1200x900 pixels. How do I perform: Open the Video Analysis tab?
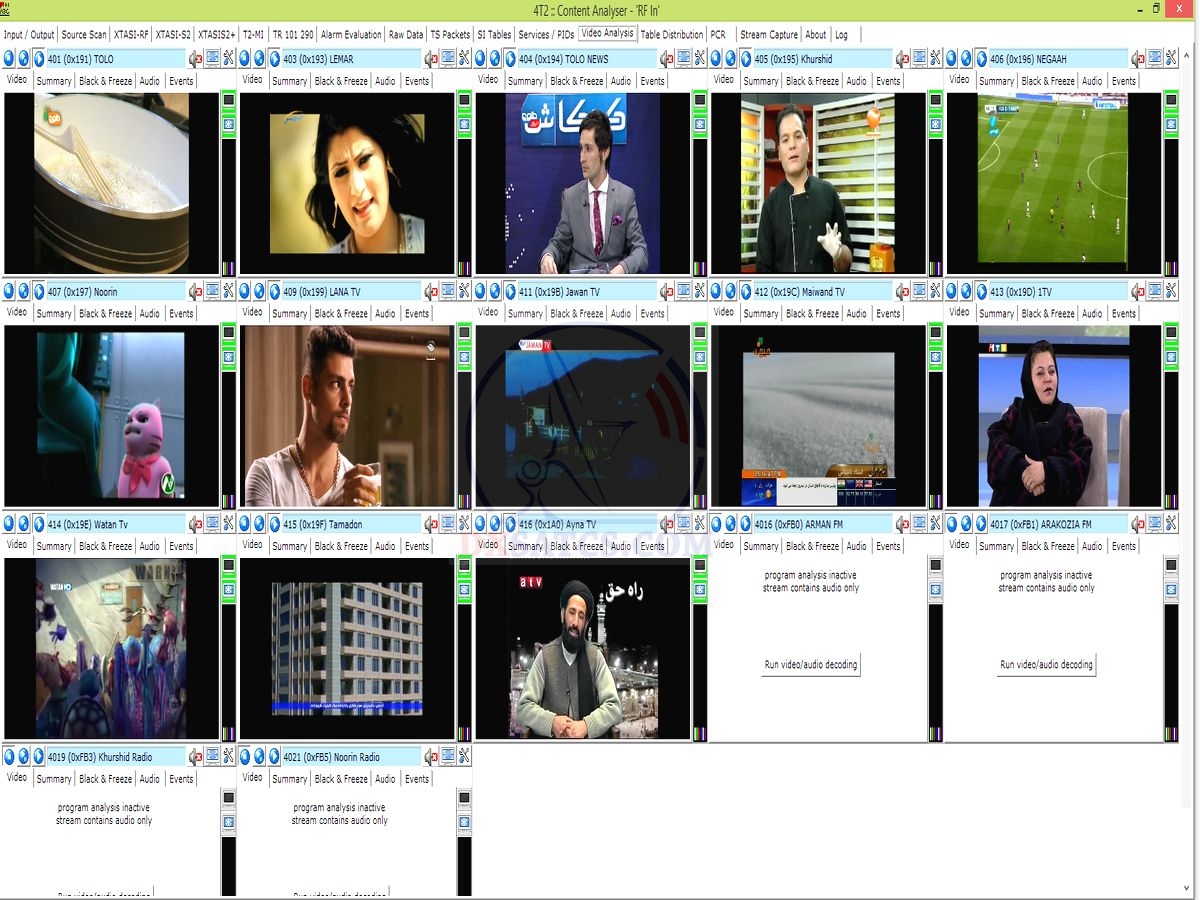click(607, 33)
